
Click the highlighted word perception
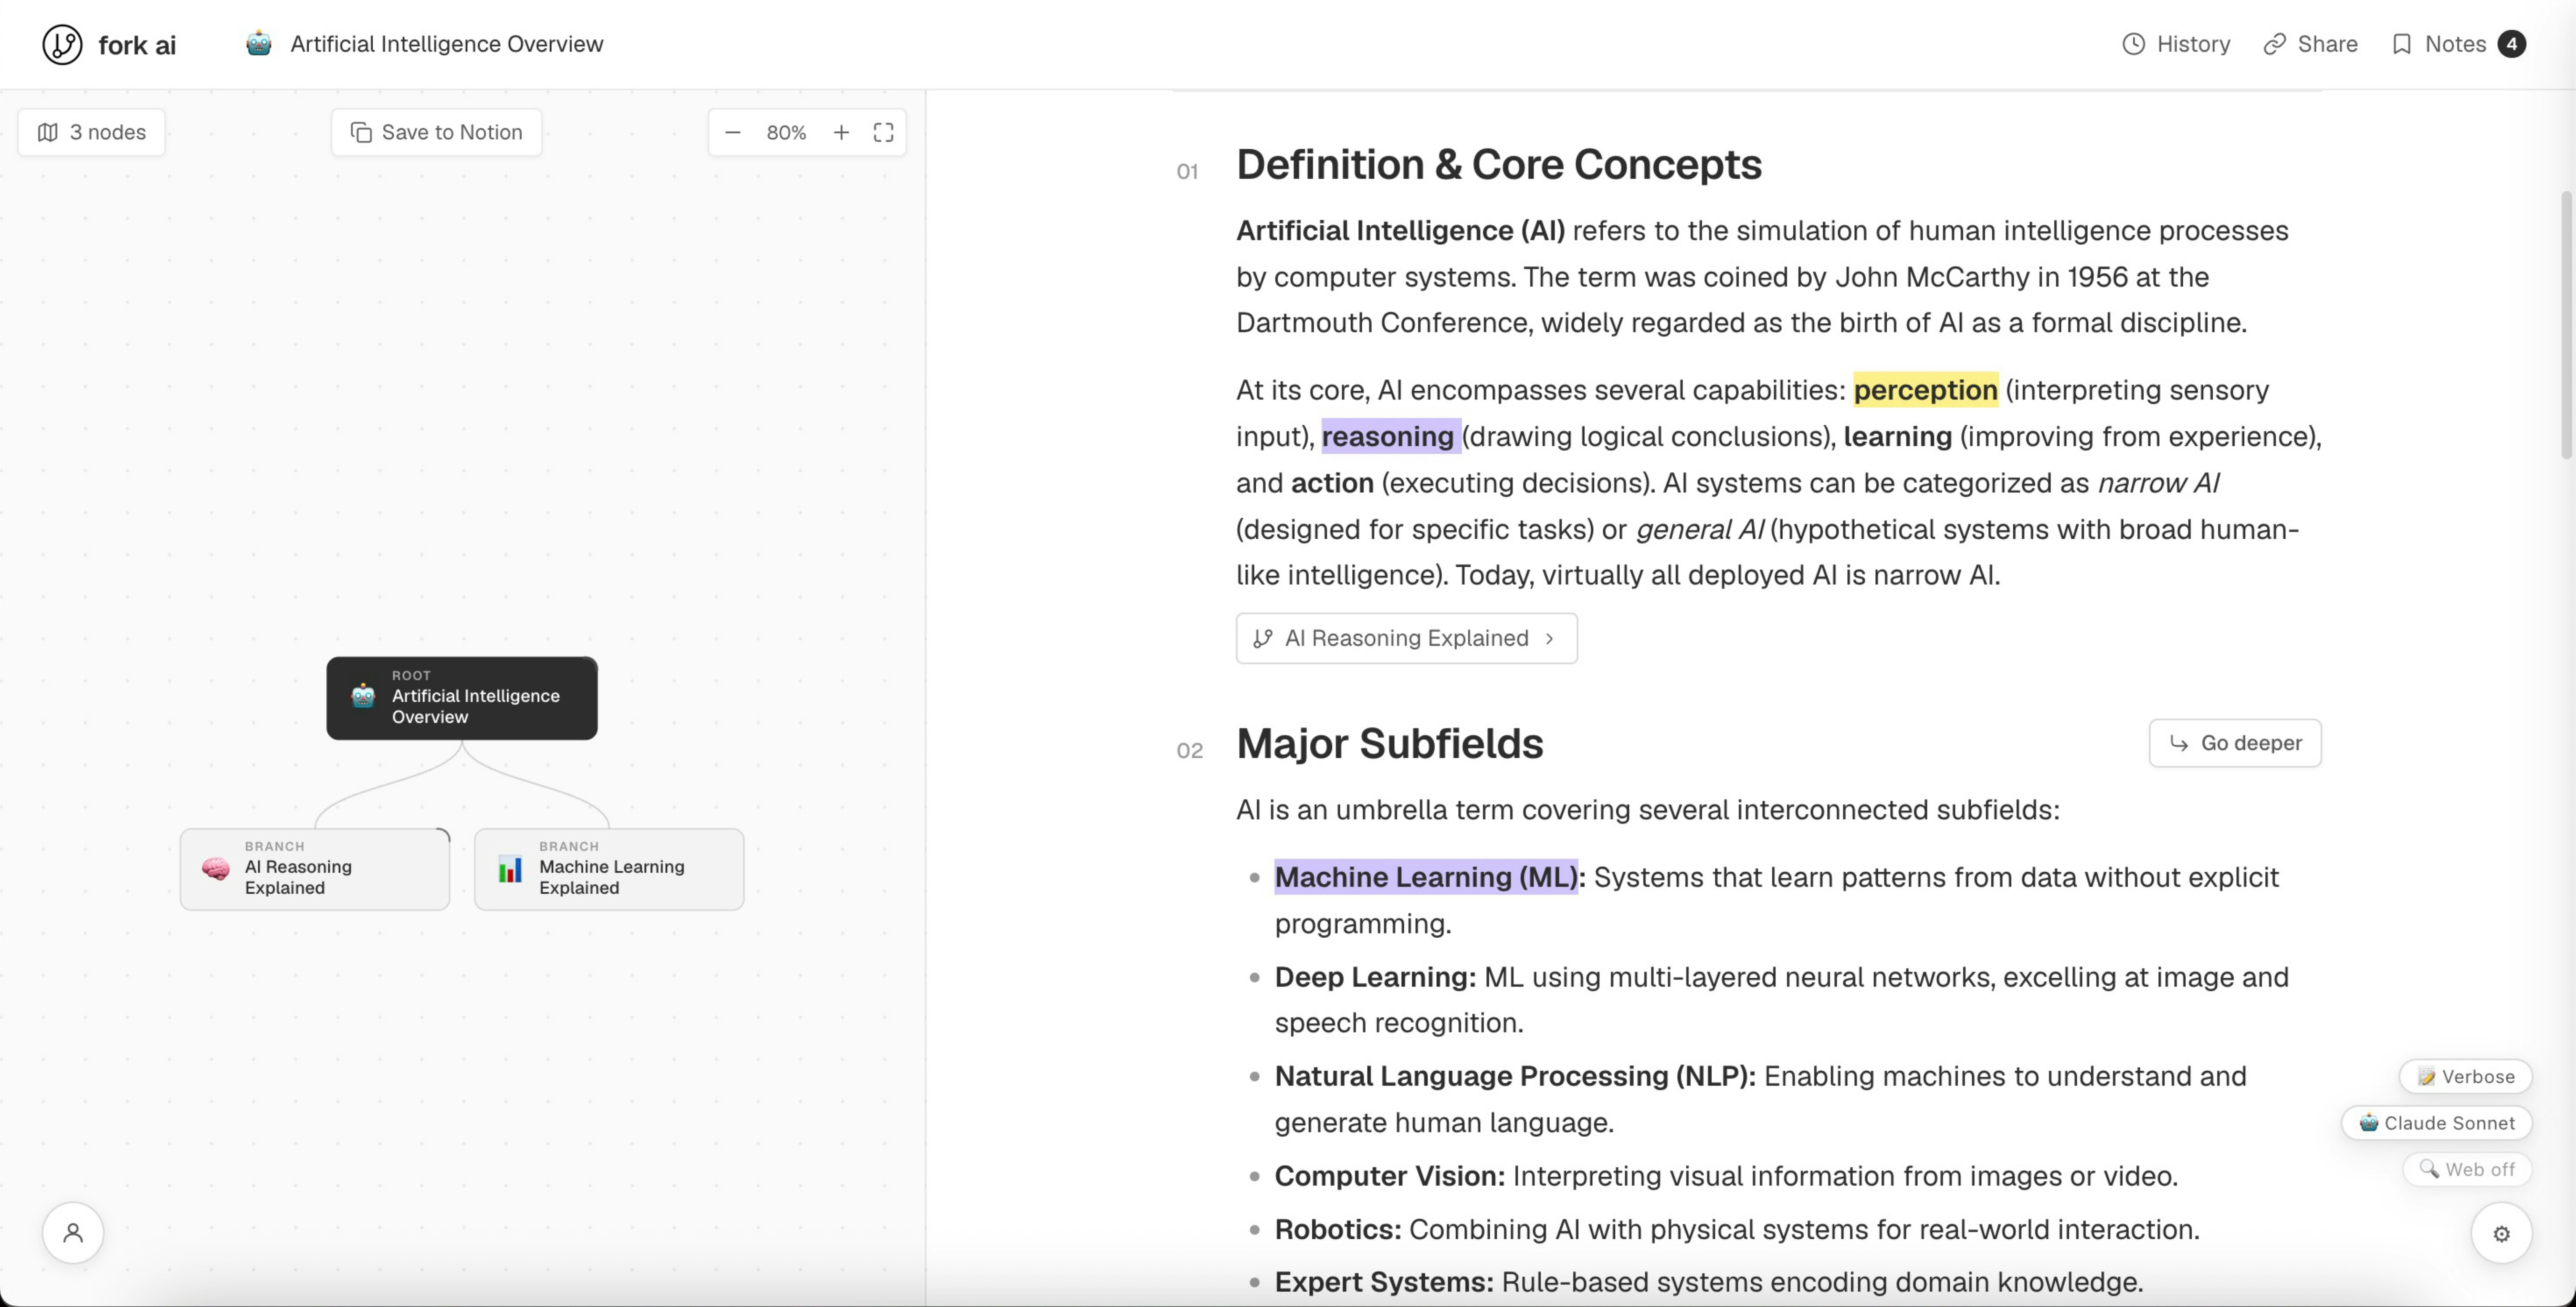[x=1925, y=390]
